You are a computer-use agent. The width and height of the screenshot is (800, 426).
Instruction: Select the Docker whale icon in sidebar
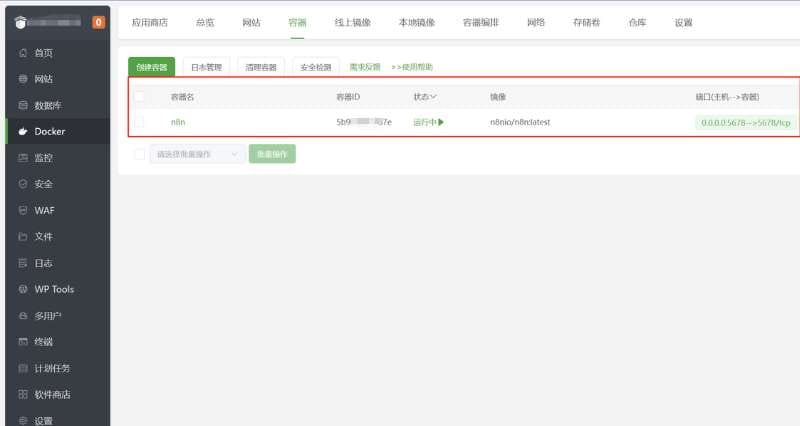coord(22,131)
